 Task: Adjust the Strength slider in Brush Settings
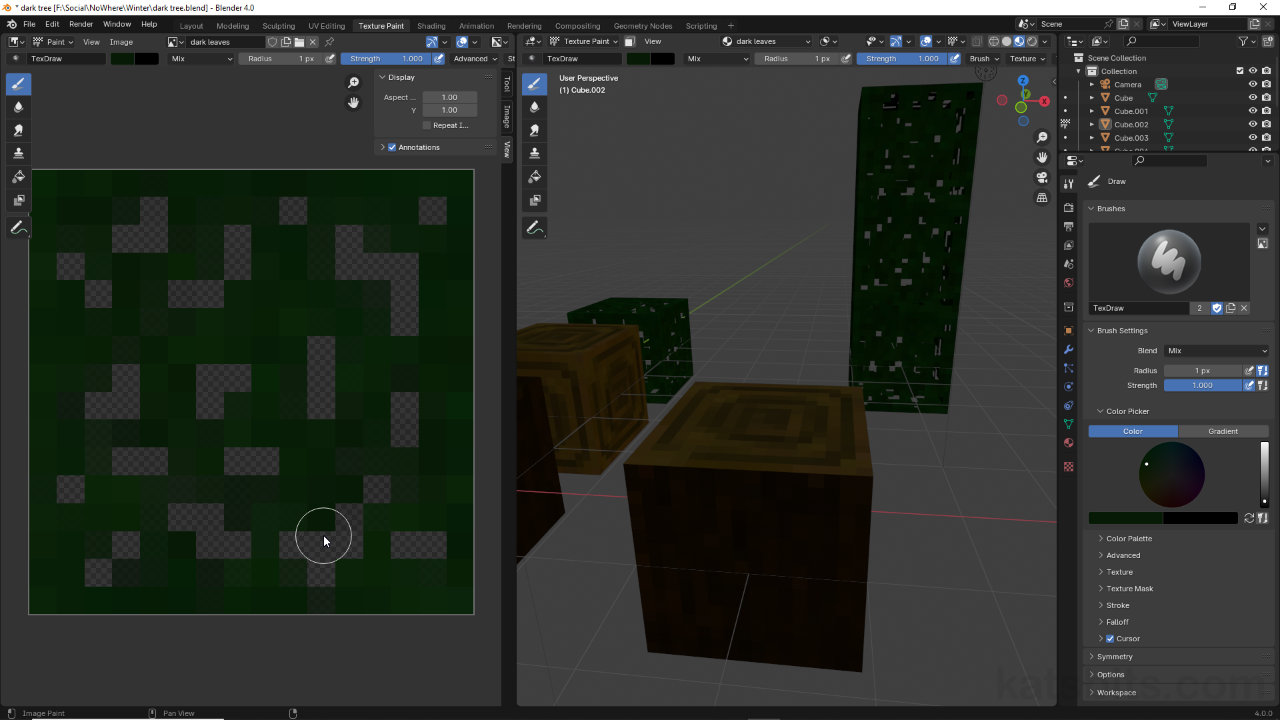[1202, 385]
